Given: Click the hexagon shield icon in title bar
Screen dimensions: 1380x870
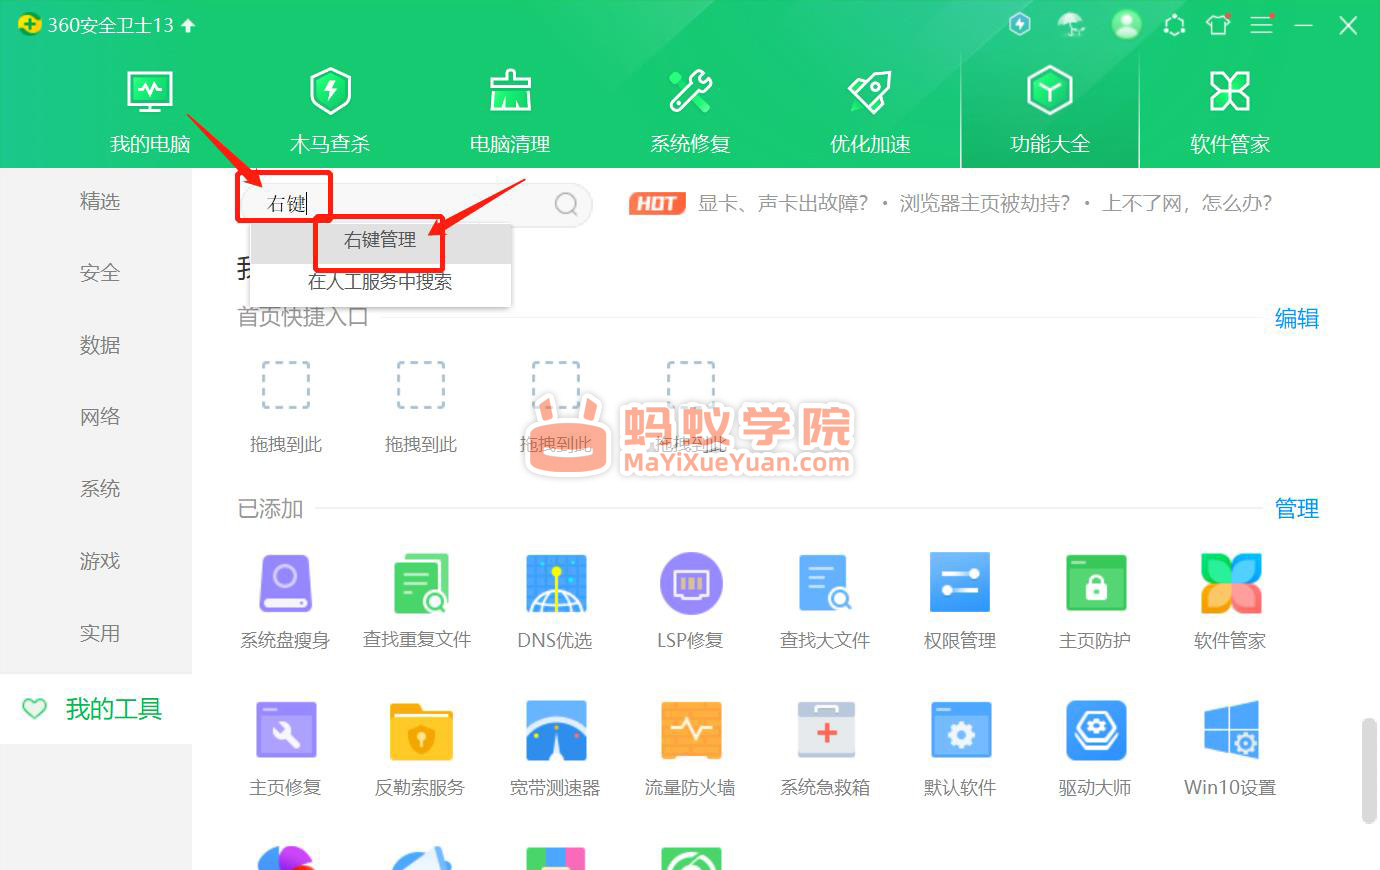Looking at the screenshot, I should coord(1020,25).
